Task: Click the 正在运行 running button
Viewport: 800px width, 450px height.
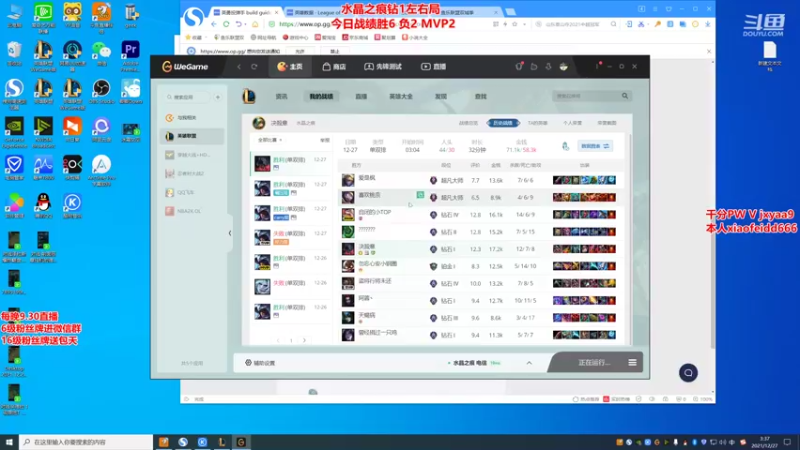Action: [x=594, y=363]
